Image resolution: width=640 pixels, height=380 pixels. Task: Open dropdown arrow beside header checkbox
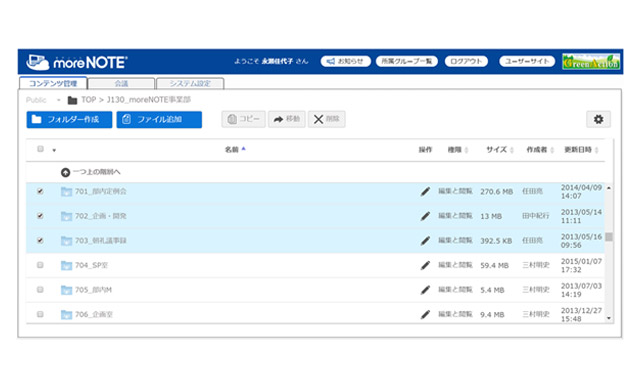[54, 150]
